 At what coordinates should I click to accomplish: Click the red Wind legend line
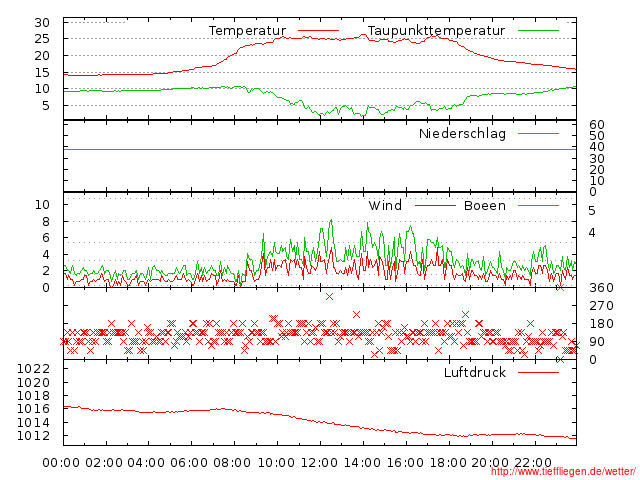[435, 206]
